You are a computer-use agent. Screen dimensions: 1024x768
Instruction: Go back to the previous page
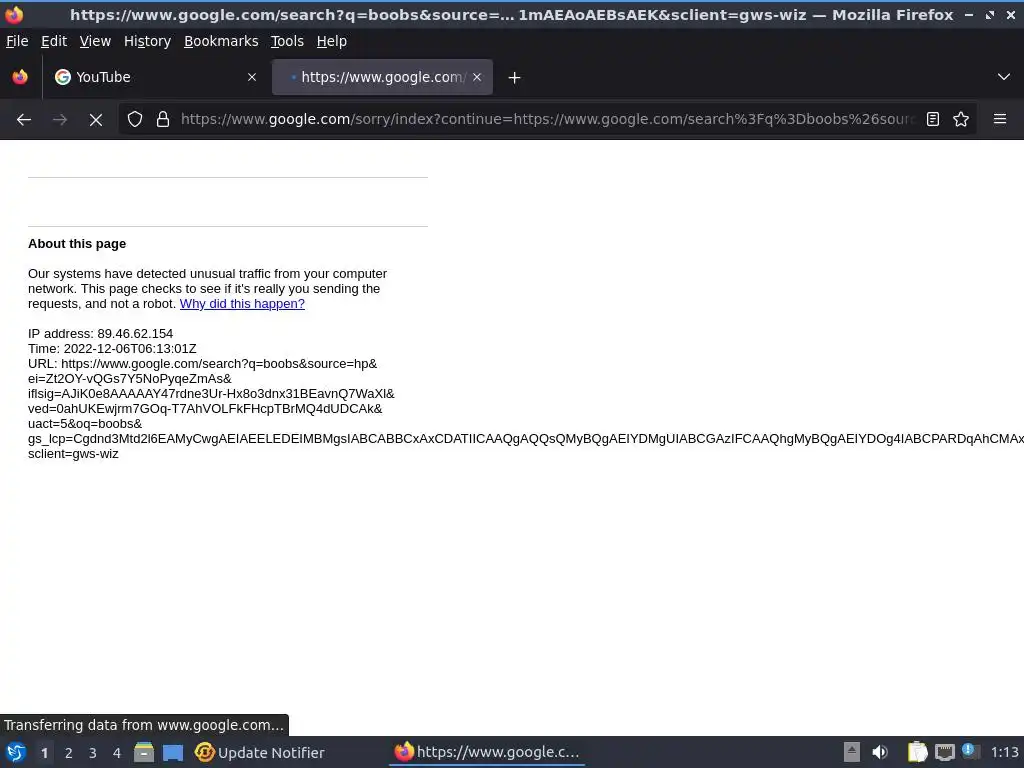(24, 120)
